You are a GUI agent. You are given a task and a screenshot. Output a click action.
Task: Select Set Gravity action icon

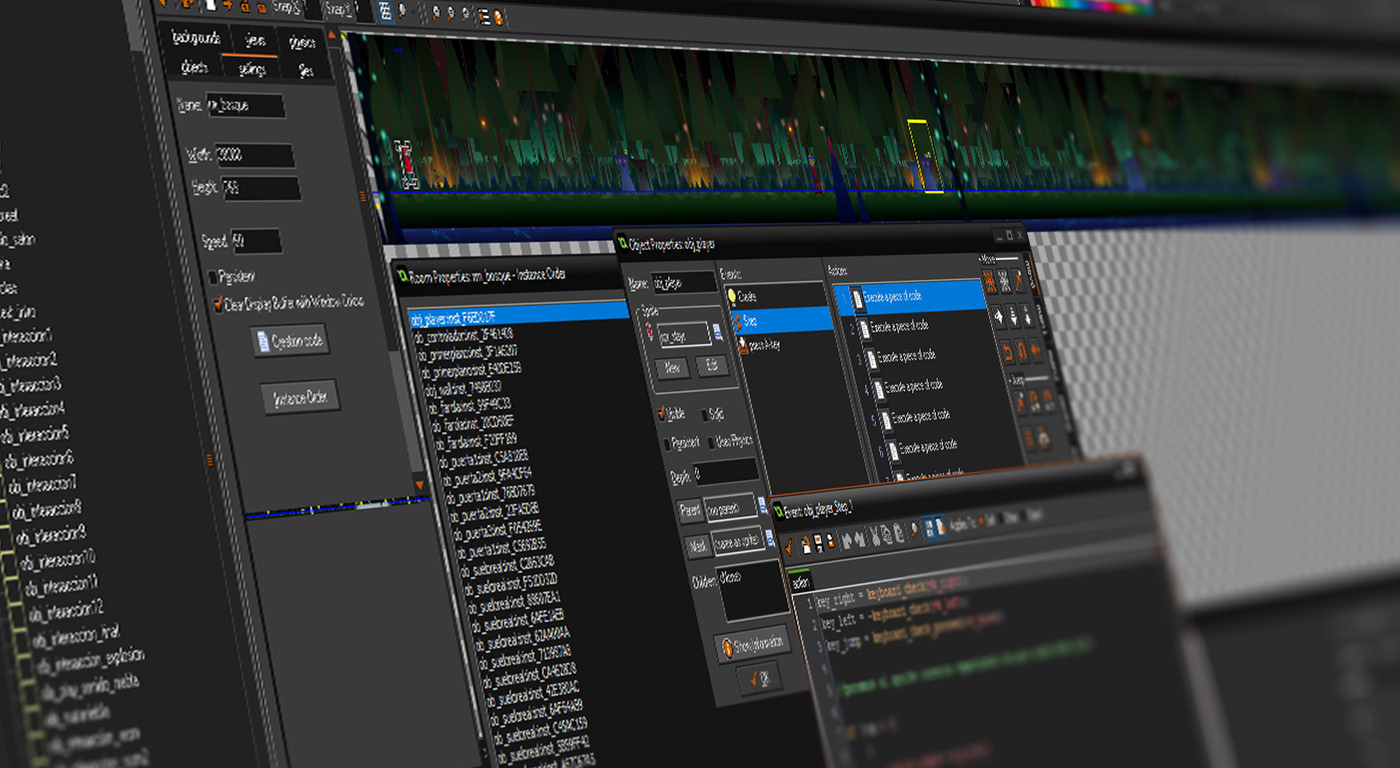click(x=1027, y=316)
